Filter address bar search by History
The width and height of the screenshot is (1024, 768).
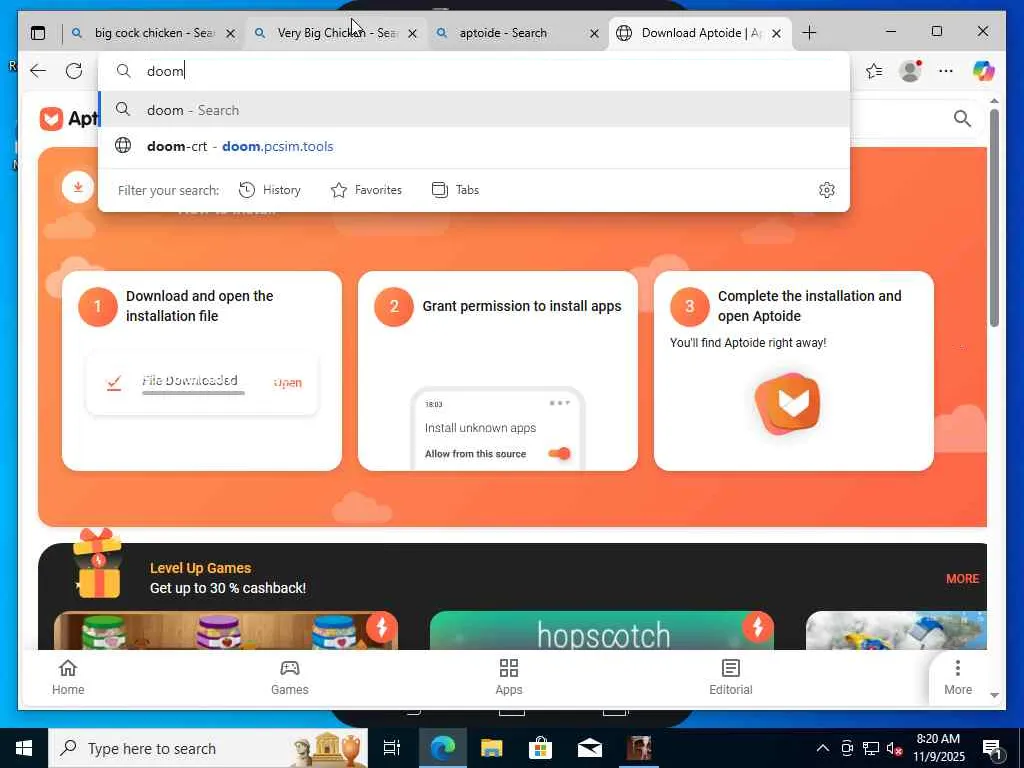coord(270,190)
